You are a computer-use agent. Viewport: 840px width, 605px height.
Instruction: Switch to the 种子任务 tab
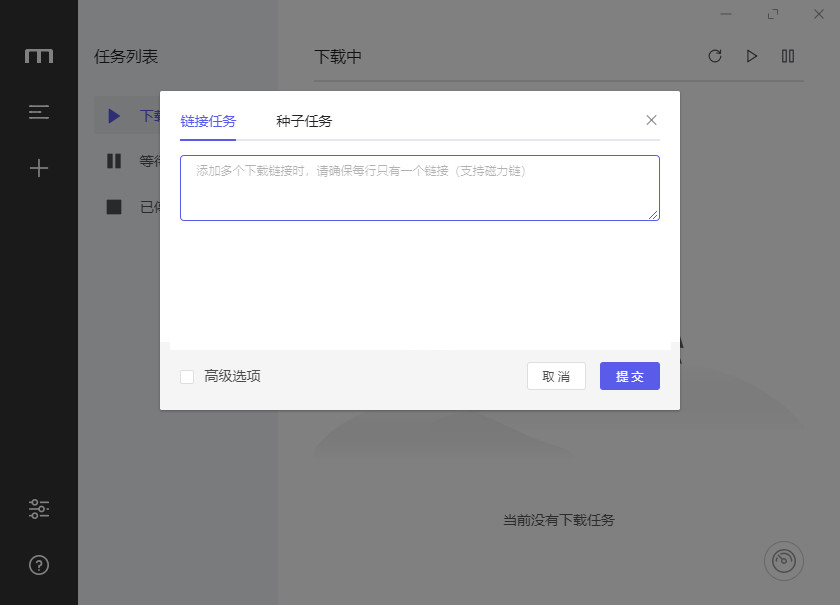304,121
